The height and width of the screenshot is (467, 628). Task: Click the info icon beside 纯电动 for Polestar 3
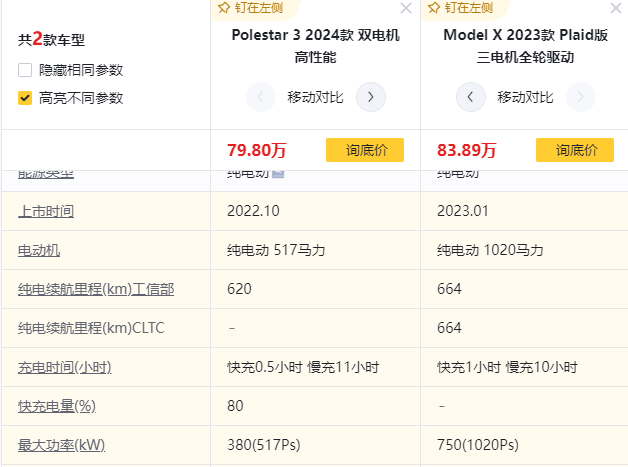coord(278,173)
